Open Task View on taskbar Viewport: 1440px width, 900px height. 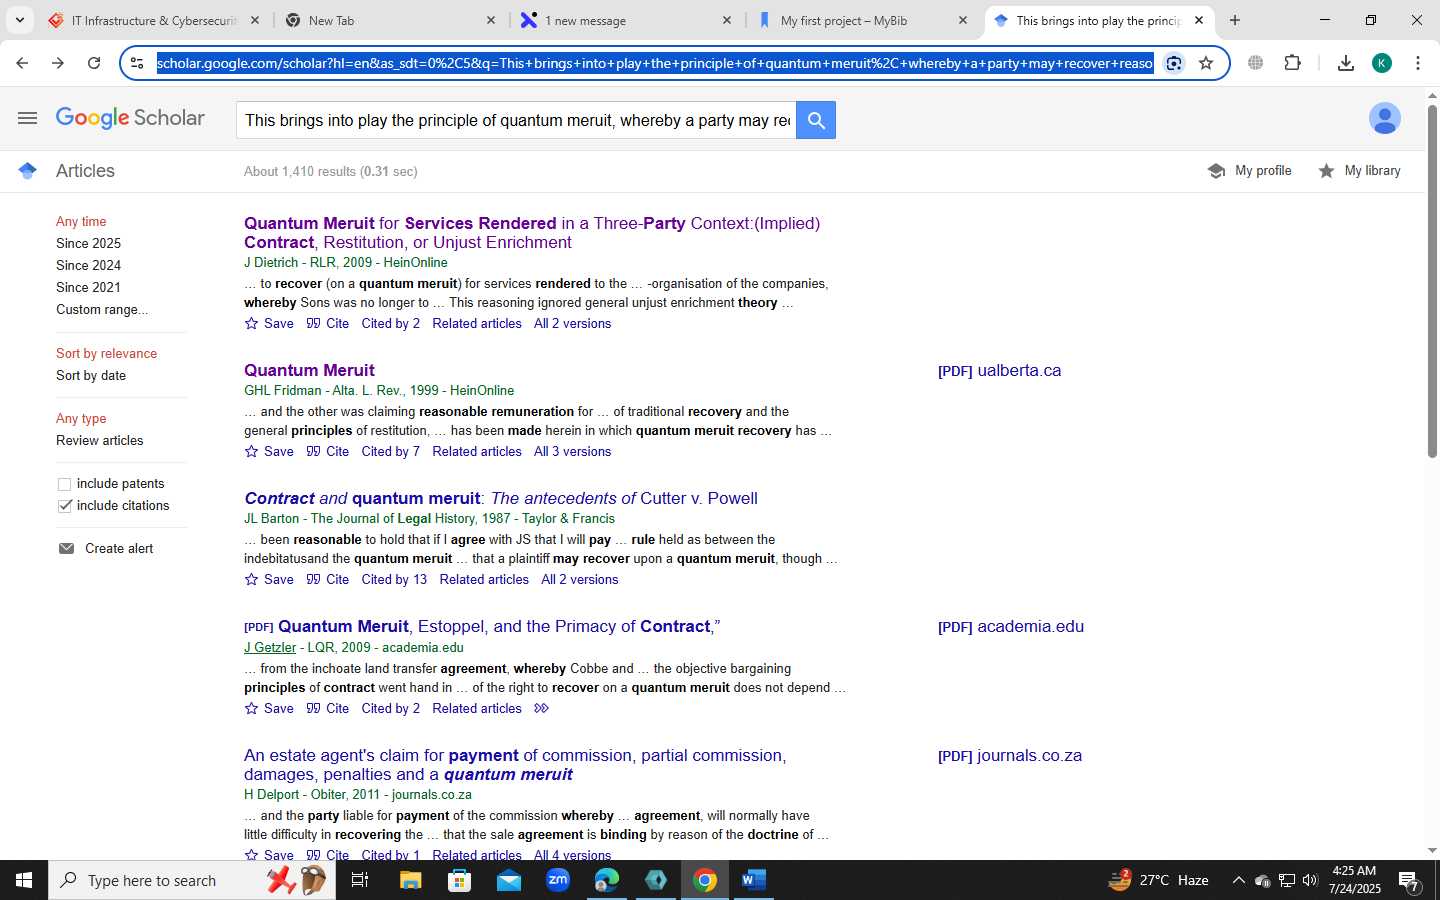[360, 880]
